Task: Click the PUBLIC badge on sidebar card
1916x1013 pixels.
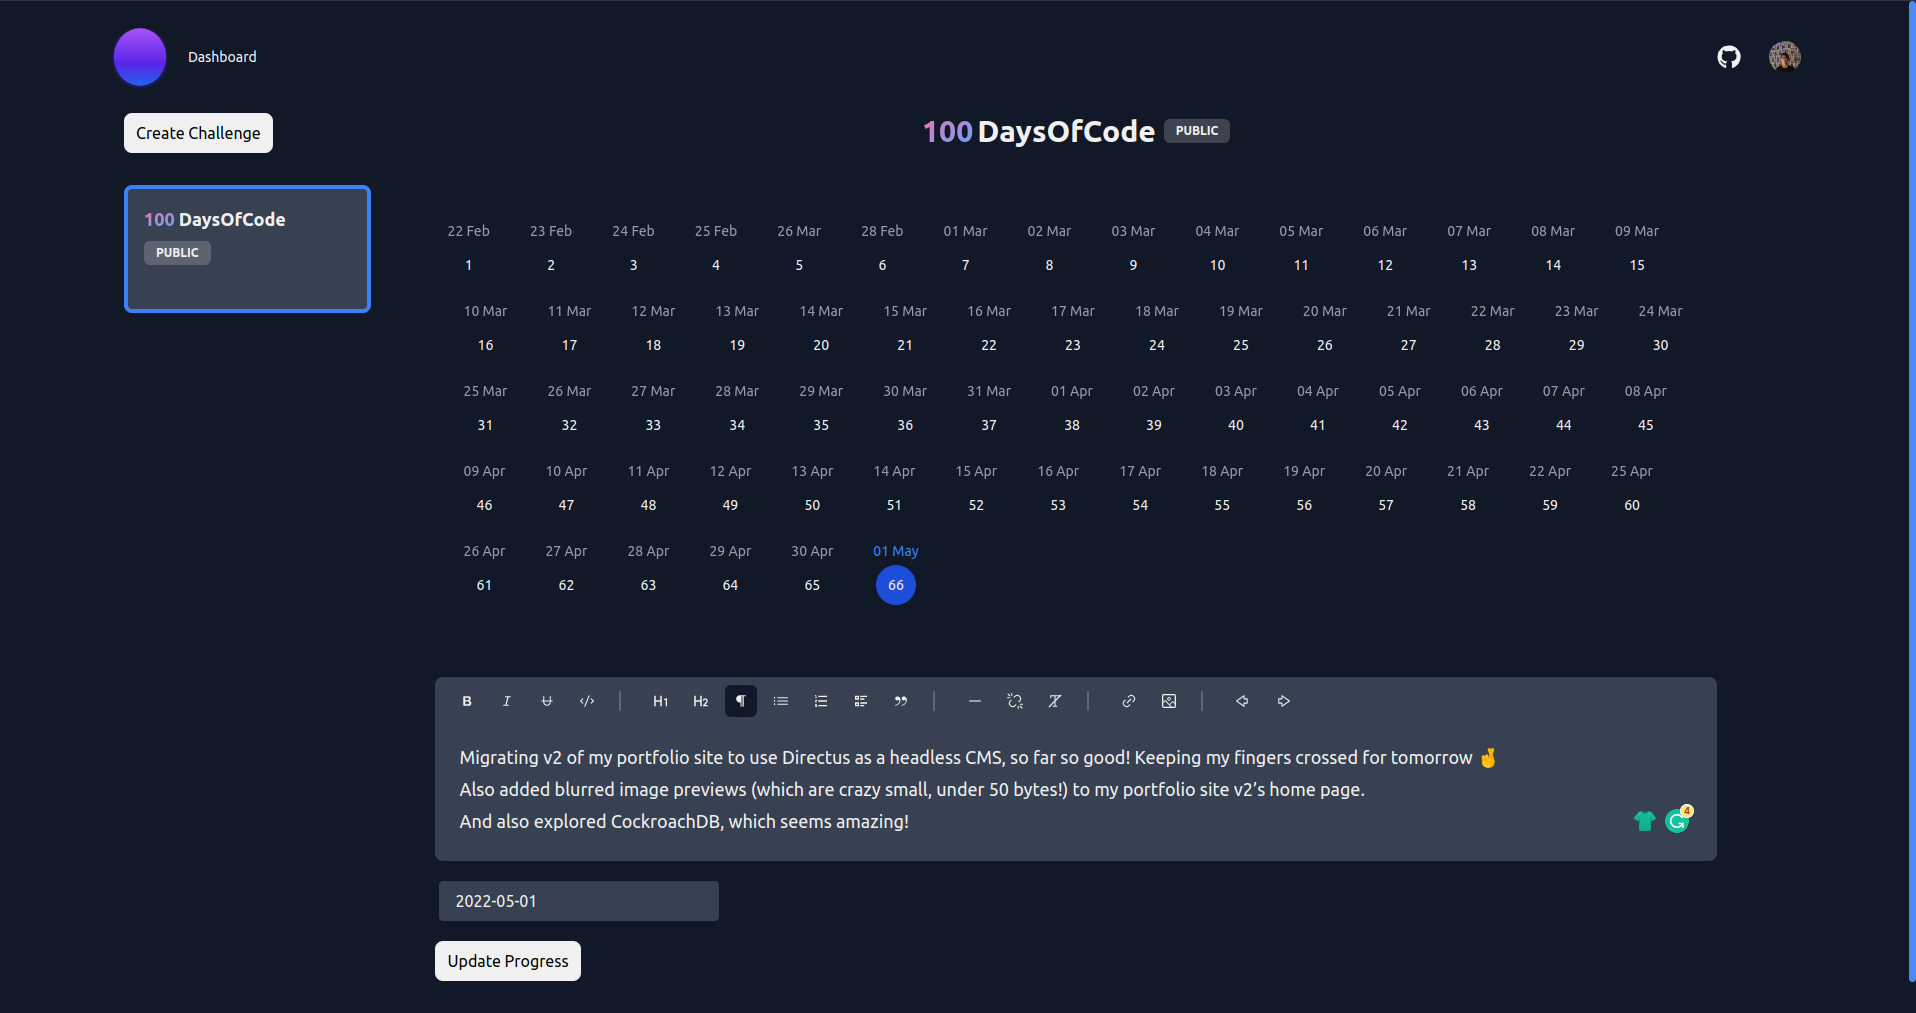Action: pos(177,253)
